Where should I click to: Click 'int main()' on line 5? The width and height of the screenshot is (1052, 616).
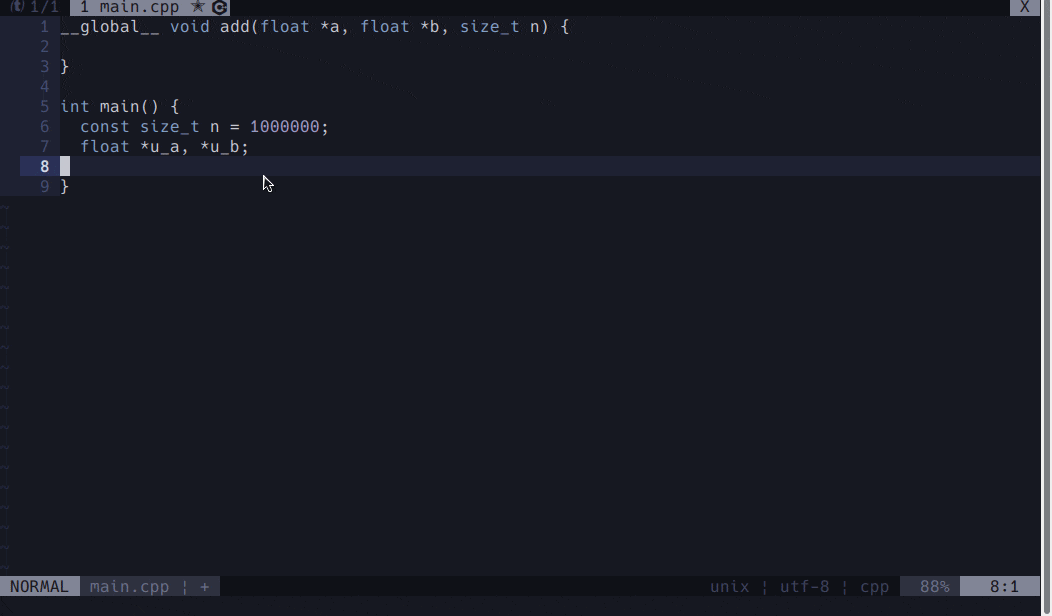[x=110, y=107]
